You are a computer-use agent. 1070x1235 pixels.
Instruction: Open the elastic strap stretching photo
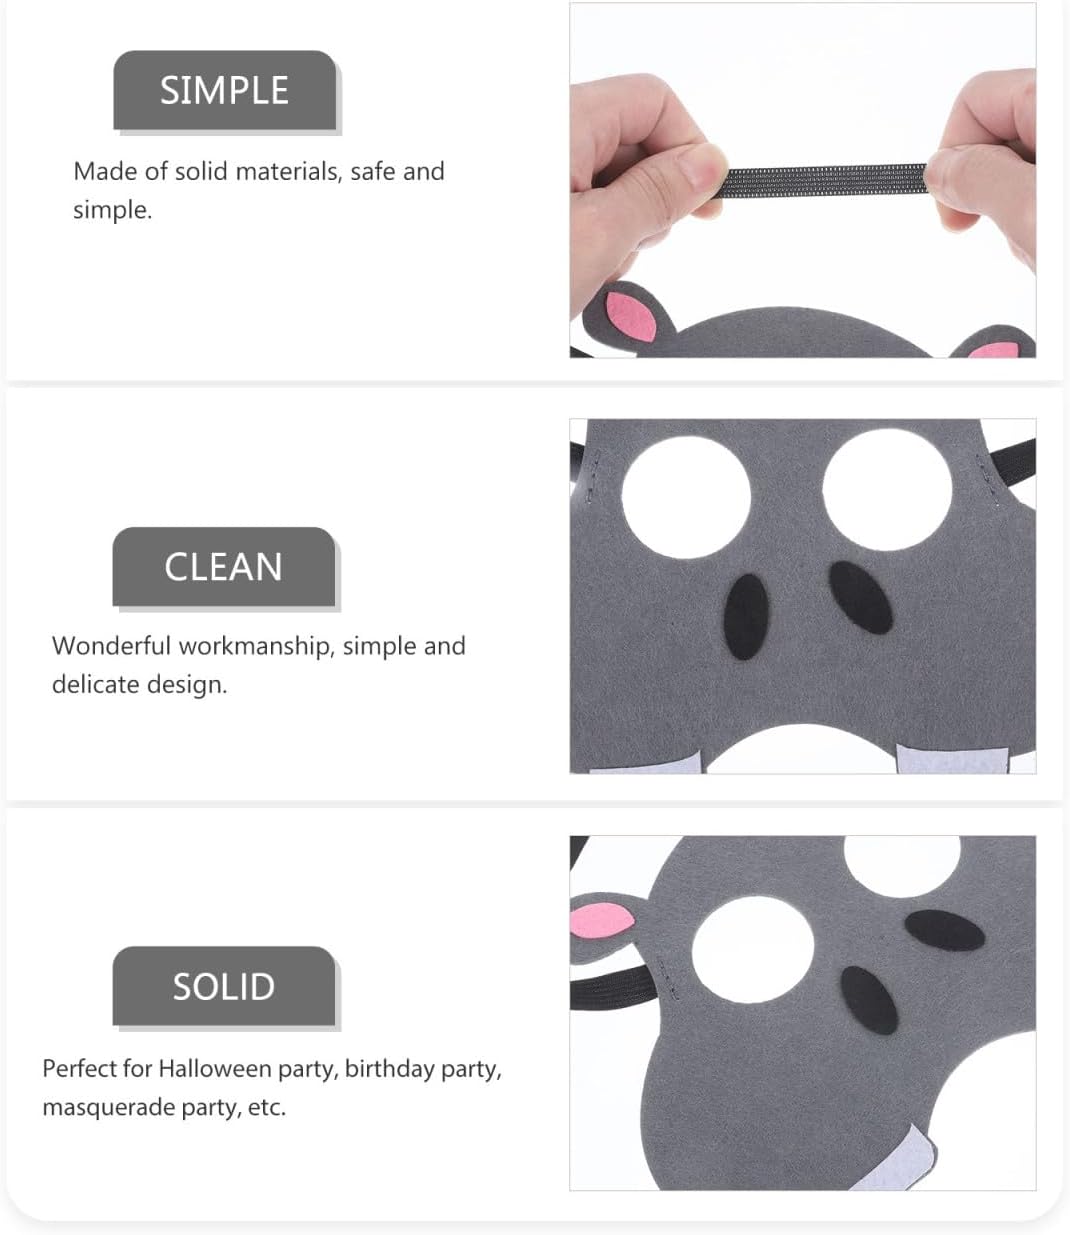[803, 180]
